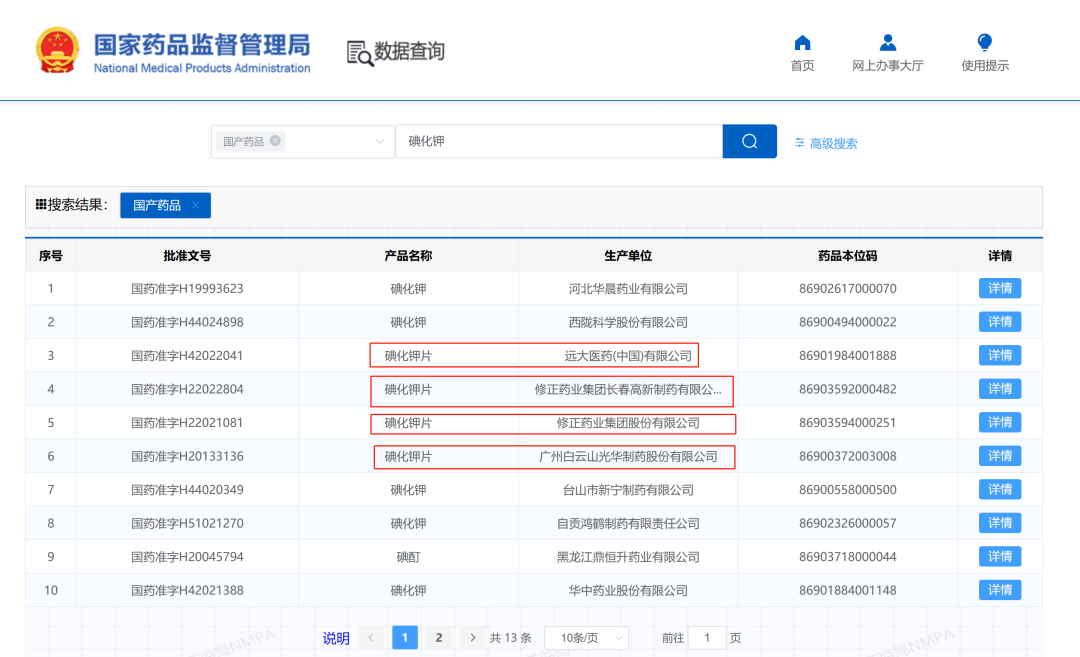Expand the drug category dropdown showing 国产药品

(380, 141)
